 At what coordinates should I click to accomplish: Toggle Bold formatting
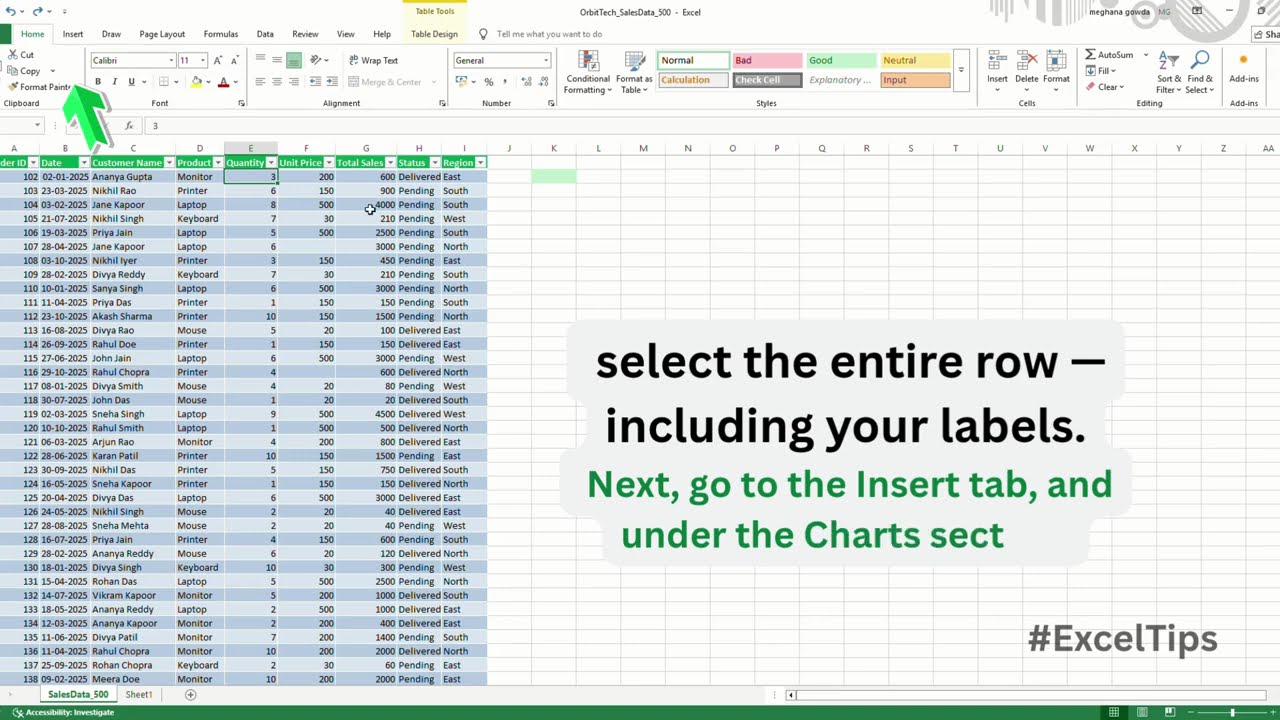click(98, 82)
